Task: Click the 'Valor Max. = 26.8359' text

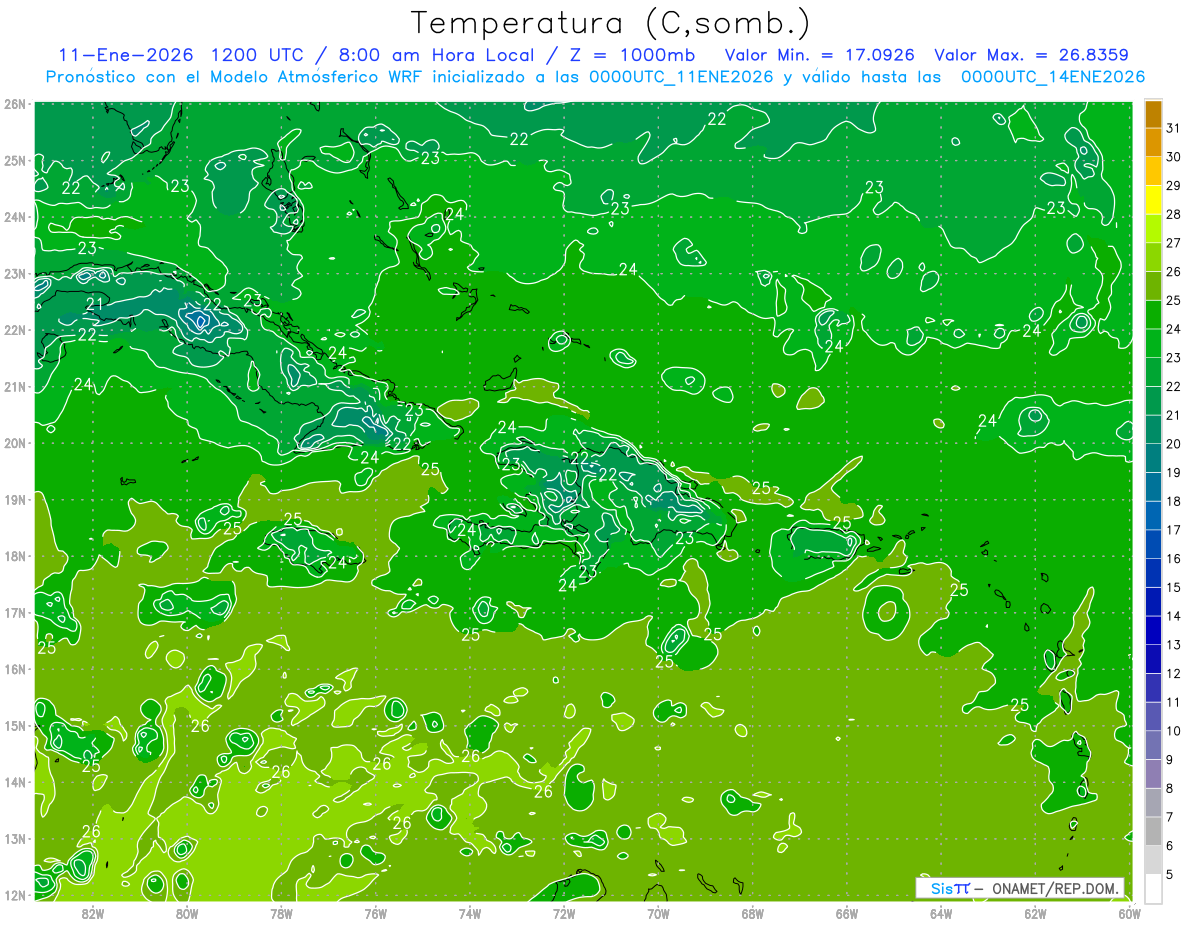Action: click(1032, 54)
